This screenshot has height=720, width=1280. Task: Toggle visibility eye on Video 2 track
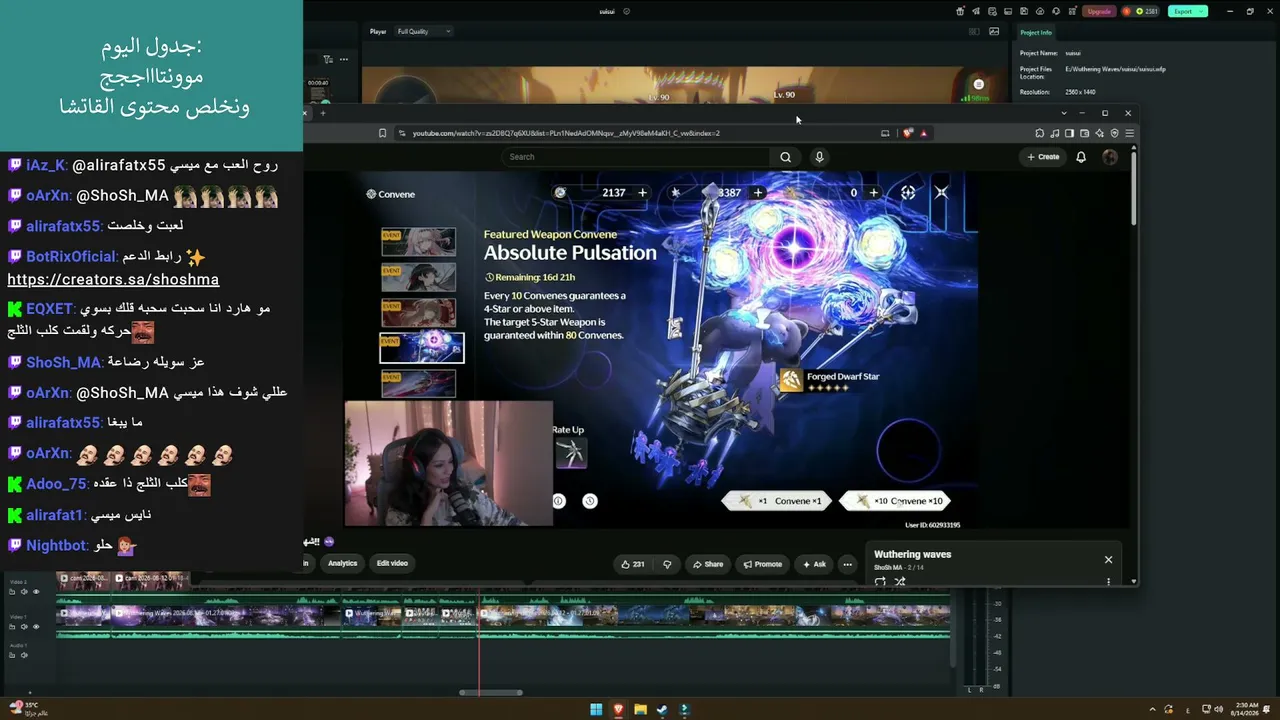click(36, 592)
